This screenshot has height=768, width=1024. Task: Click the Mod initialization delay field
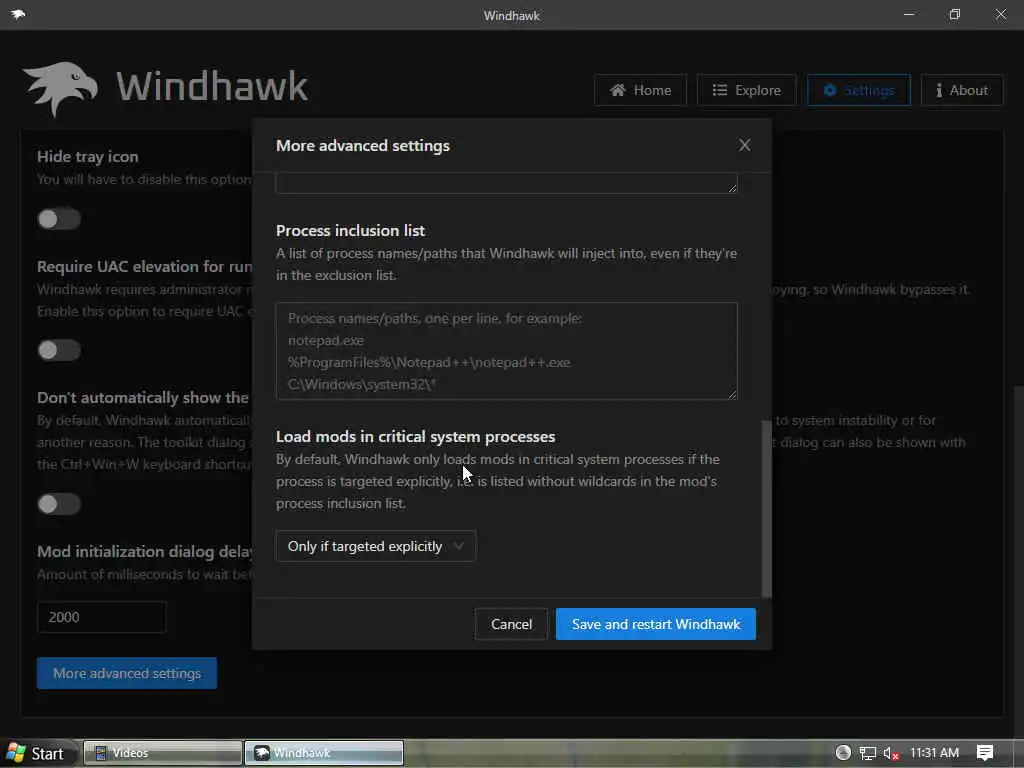[x=101, y=617]
